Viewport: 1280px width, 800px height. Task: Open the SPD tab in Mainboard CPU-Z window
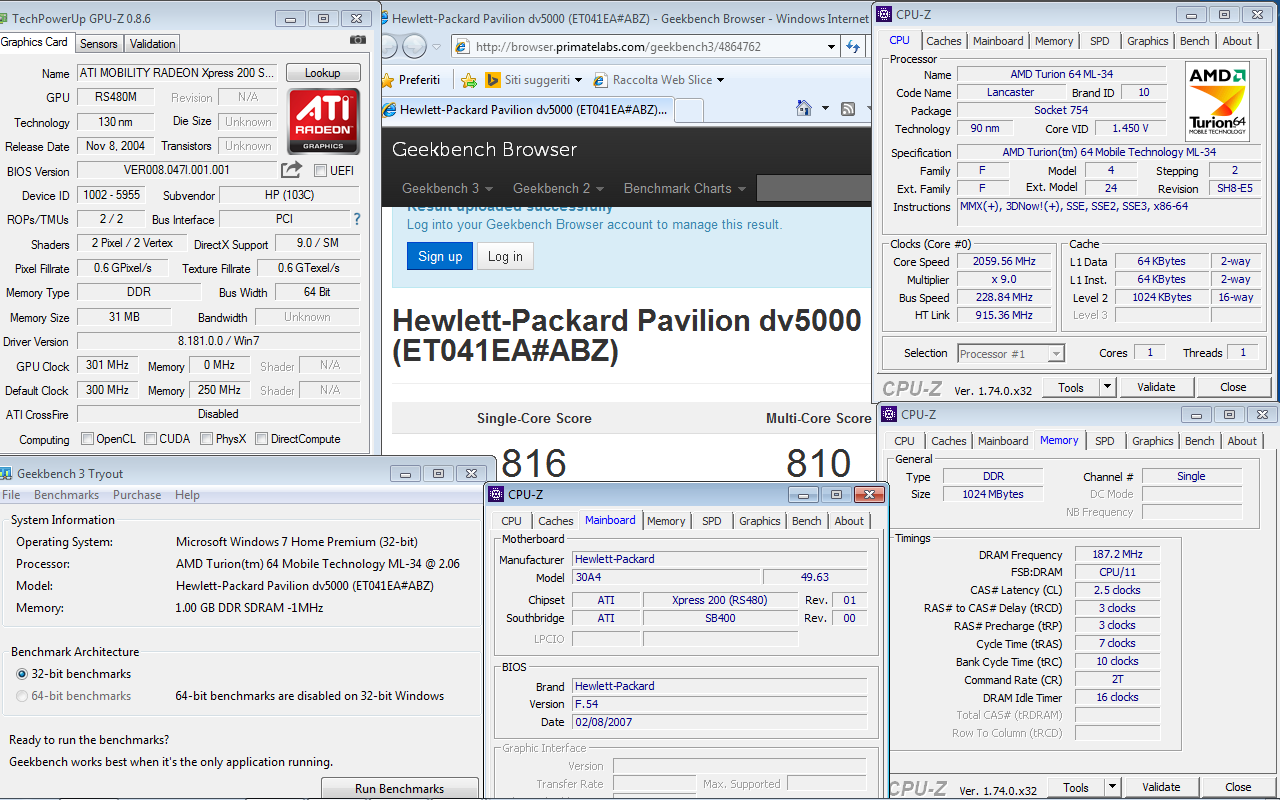pos(712,521)
